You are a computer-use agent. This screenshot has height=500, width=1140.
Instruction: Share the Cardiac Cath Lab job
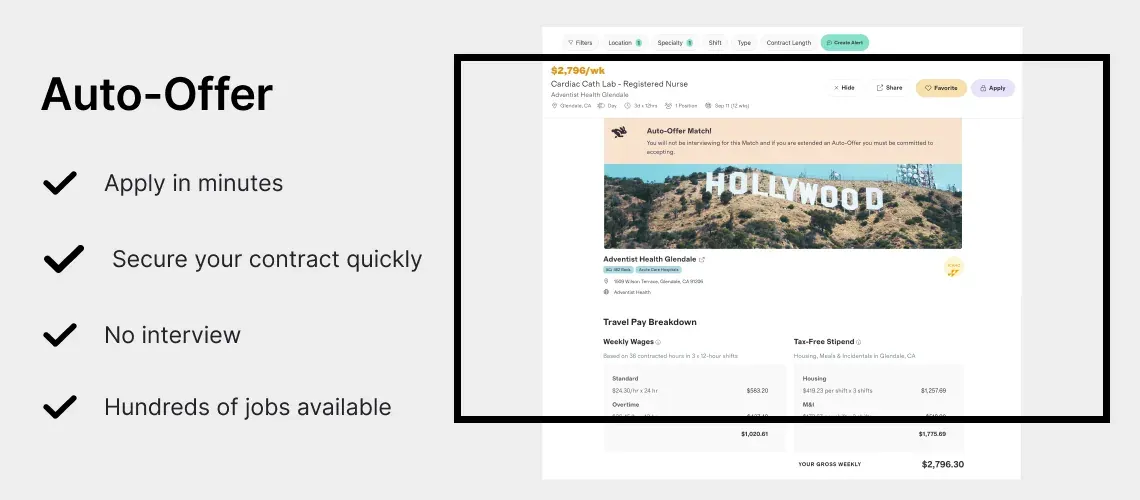tap(889, 88)
